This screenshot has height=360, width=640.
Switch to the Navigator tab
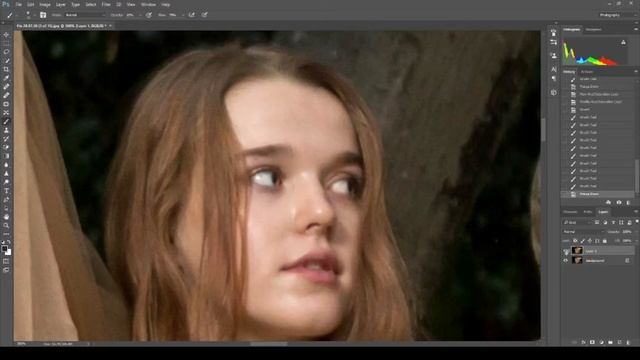click(x=593, y=29)
